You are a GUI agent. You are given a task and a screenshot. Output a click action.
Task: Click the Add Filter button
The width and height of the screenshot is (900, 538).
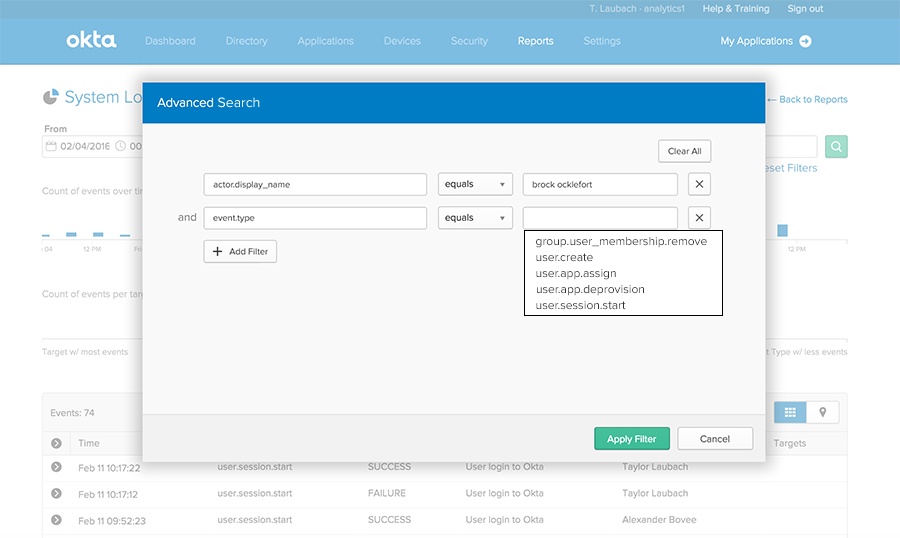pyautogui.click(x=240, y=251)
